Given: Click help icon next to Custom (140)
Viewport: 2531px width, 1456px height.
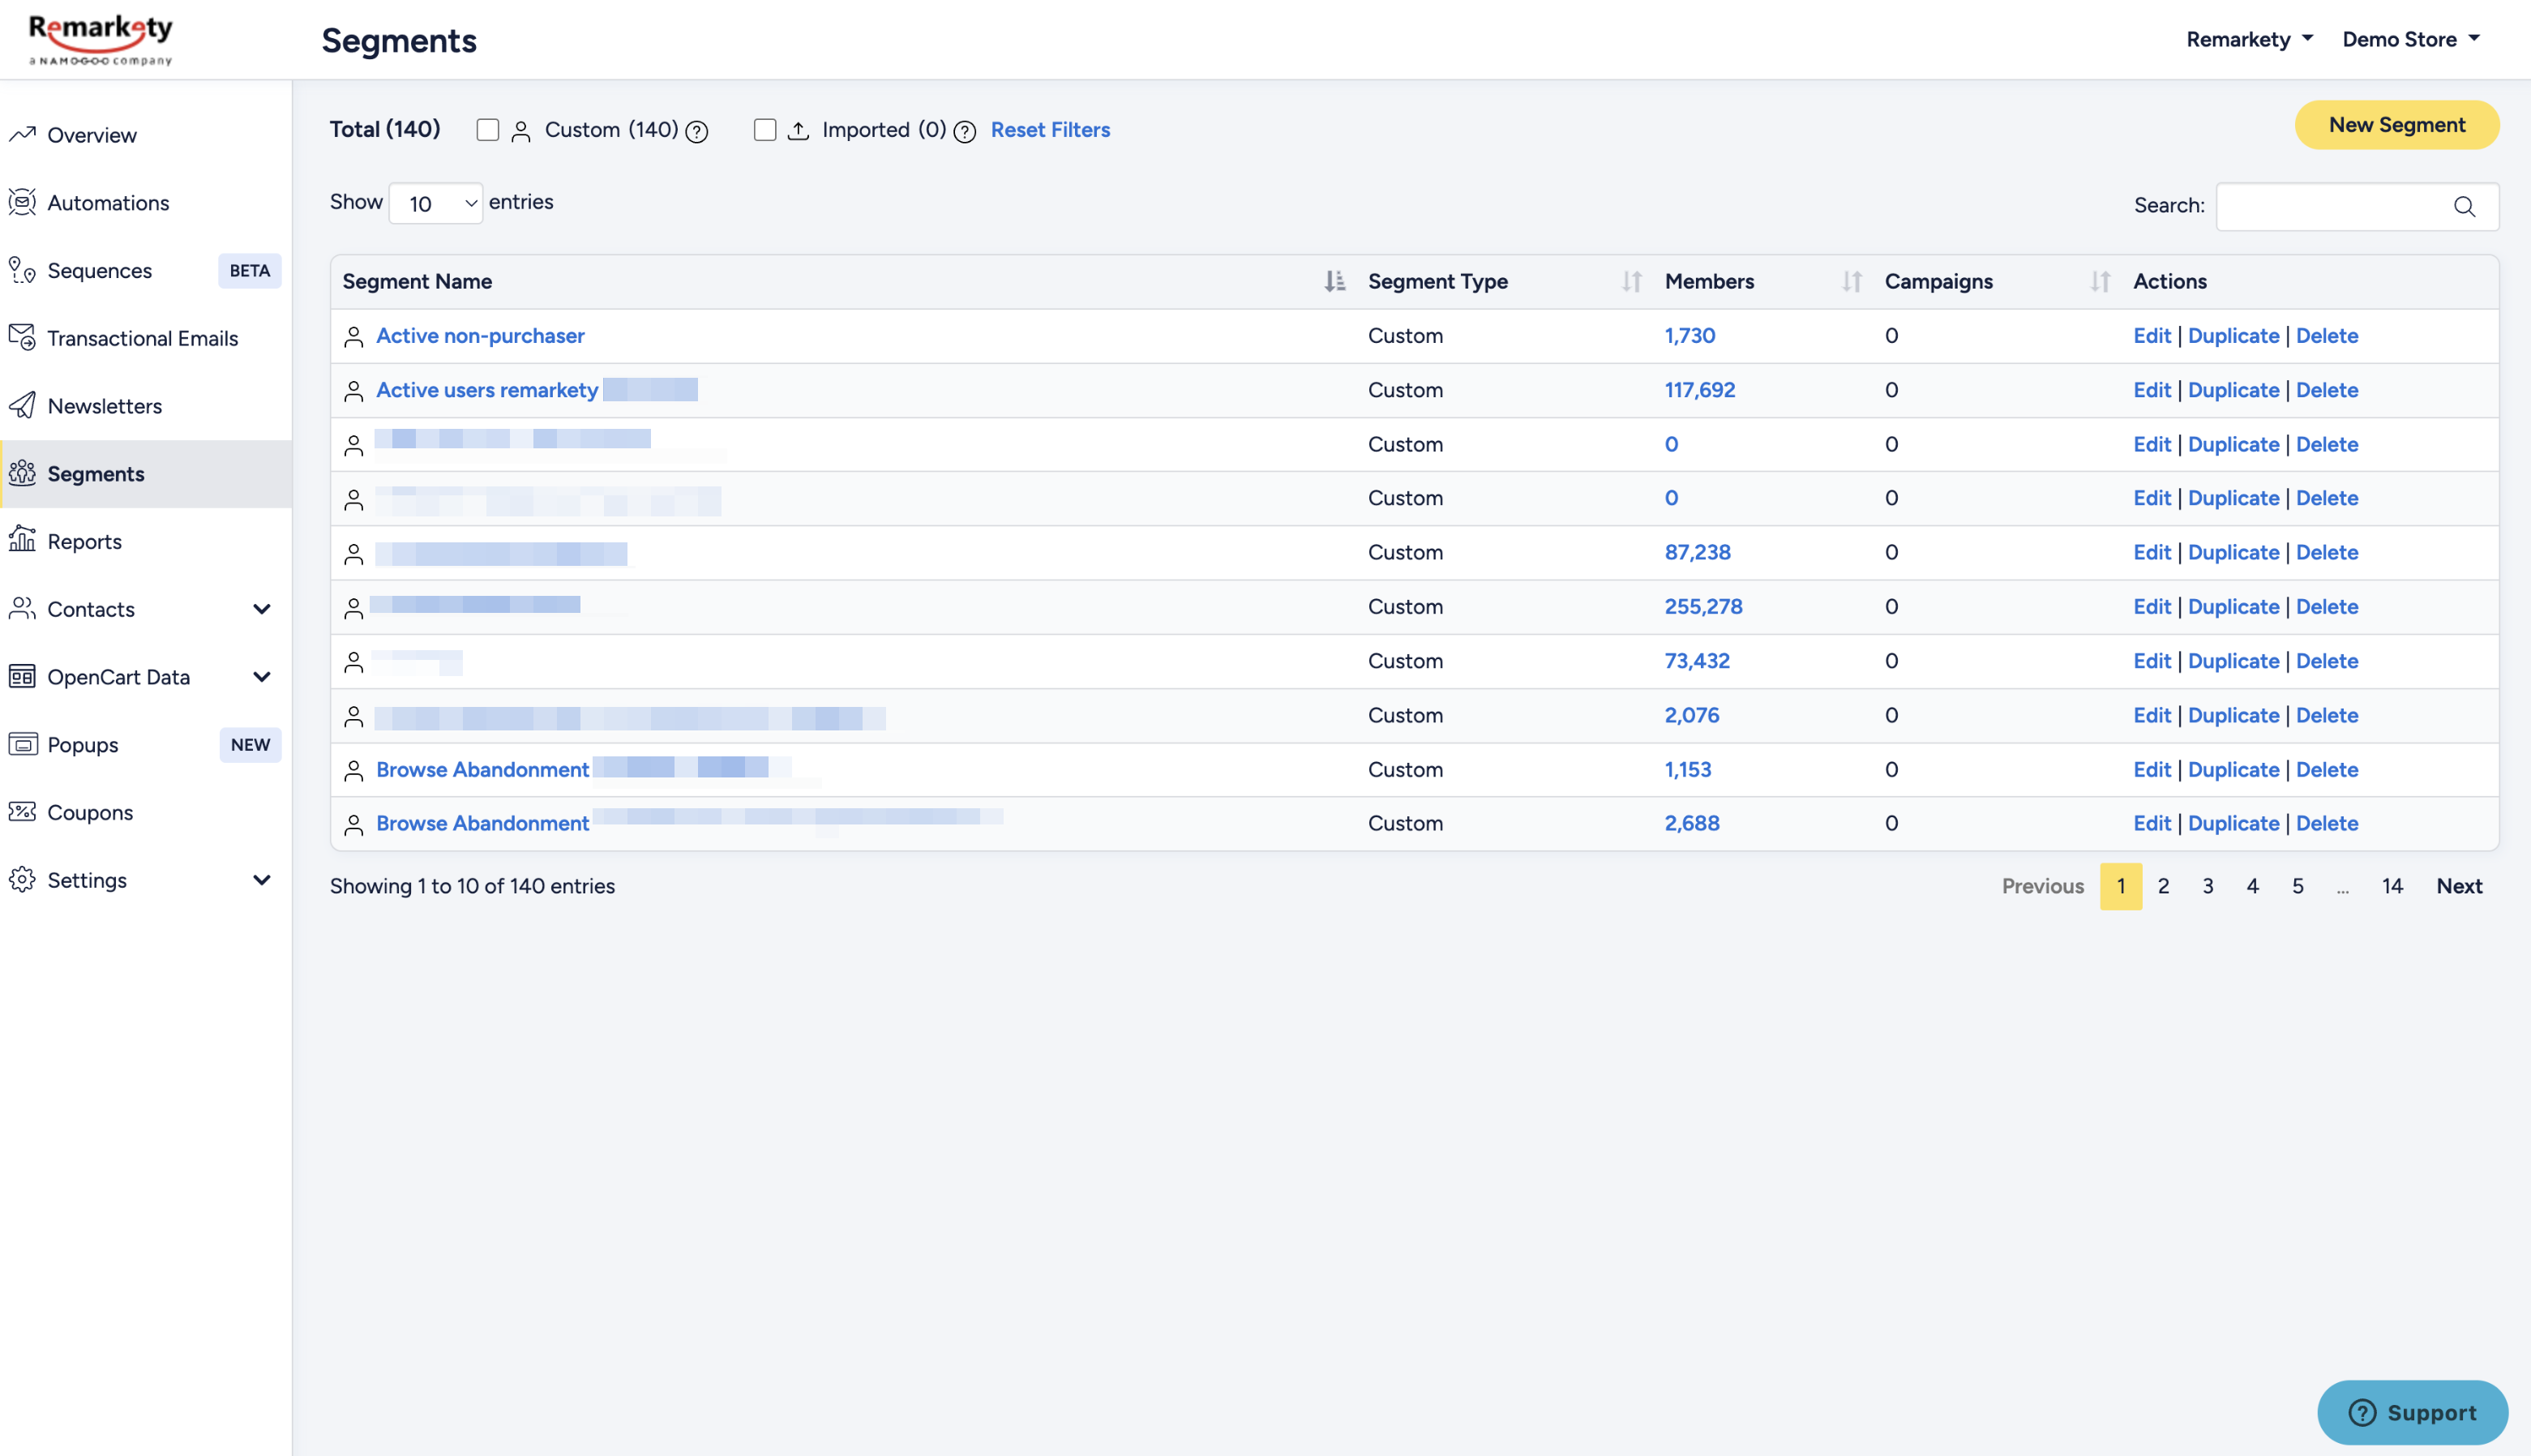Looking at the screenshot, I should (x=697, y=131).
